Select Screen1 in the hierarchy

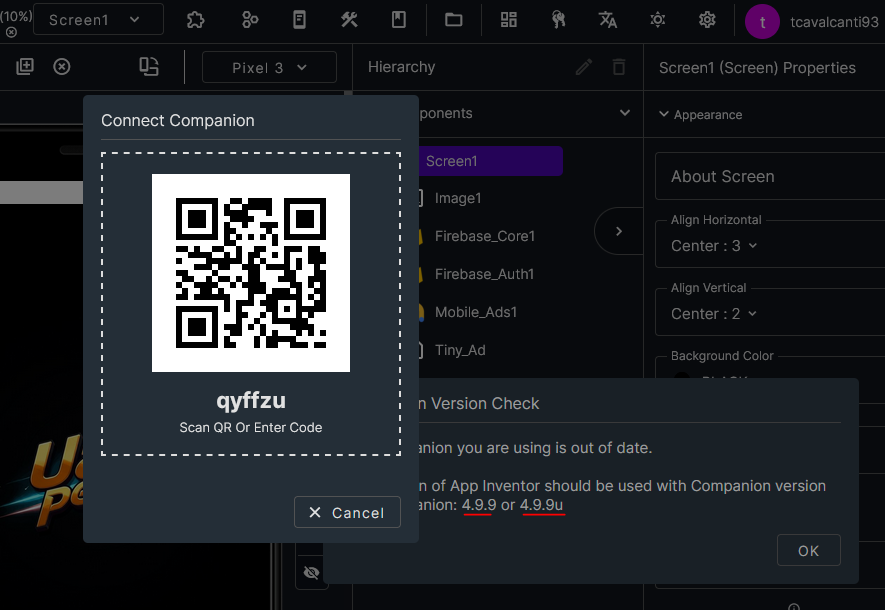click(490, 161)
